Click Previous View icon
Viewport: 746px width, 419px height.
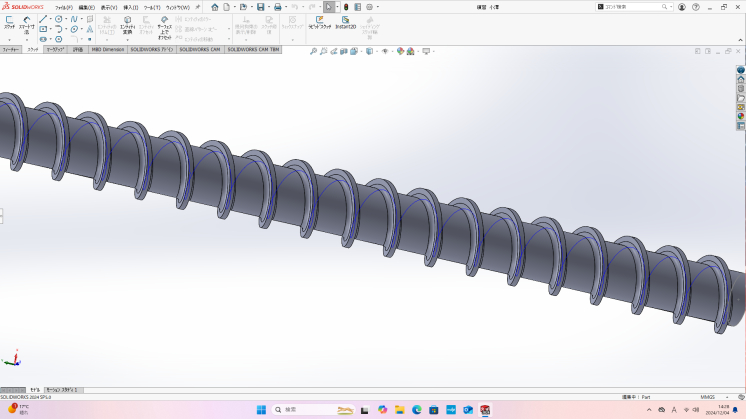334,51
